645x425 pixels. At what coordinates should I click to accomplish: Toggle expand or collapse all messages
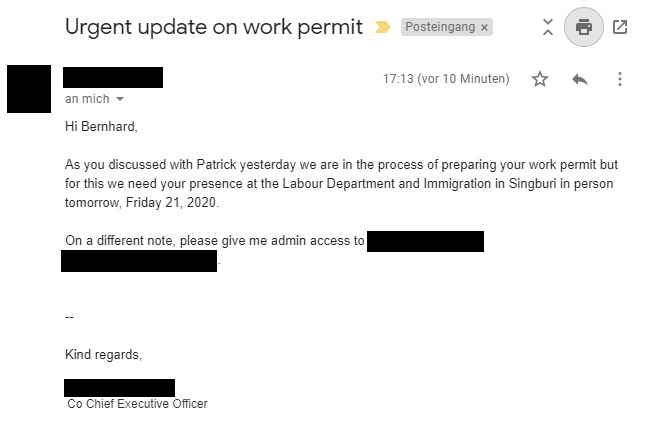click(547, 28)
